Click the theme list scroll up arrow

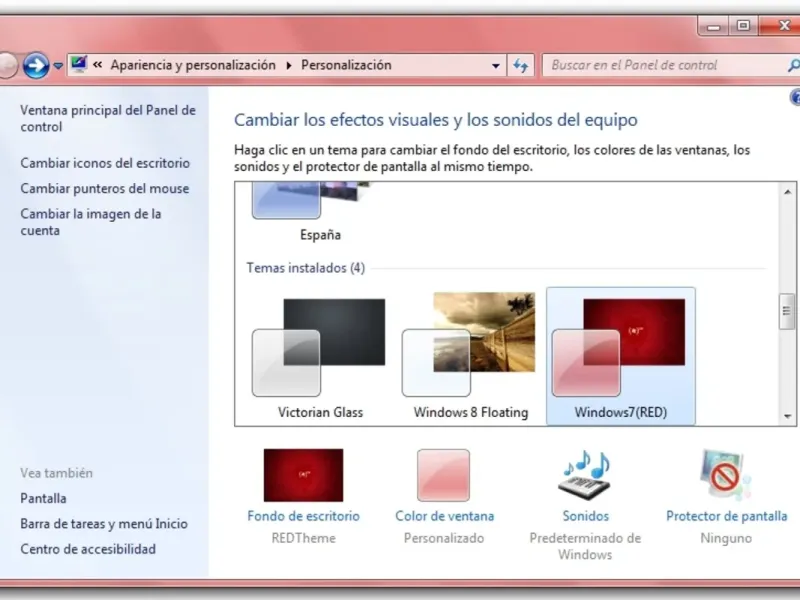click(787, 192)
